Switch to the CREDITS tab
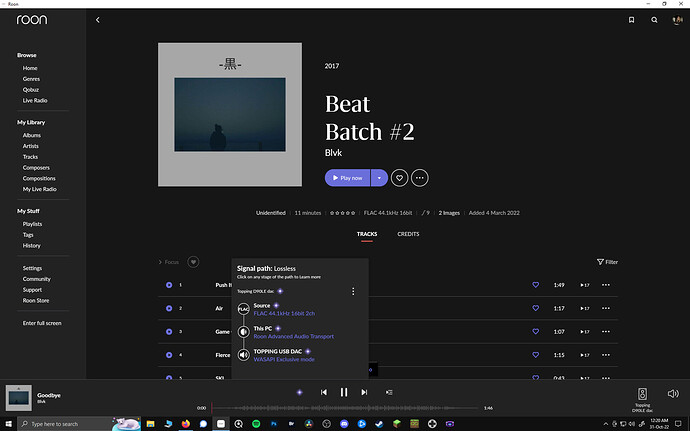690x431 pixels. tap(408, 234)
